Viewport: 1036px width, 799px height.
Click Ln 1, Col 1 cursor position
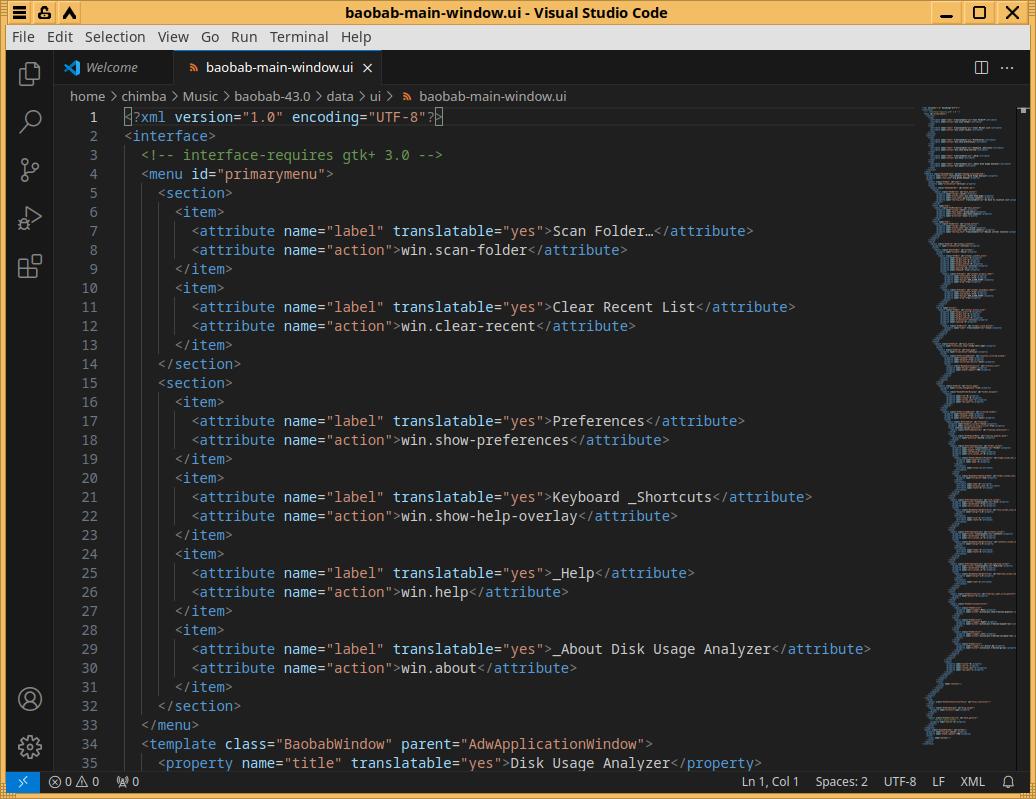[x=770, y=782]
